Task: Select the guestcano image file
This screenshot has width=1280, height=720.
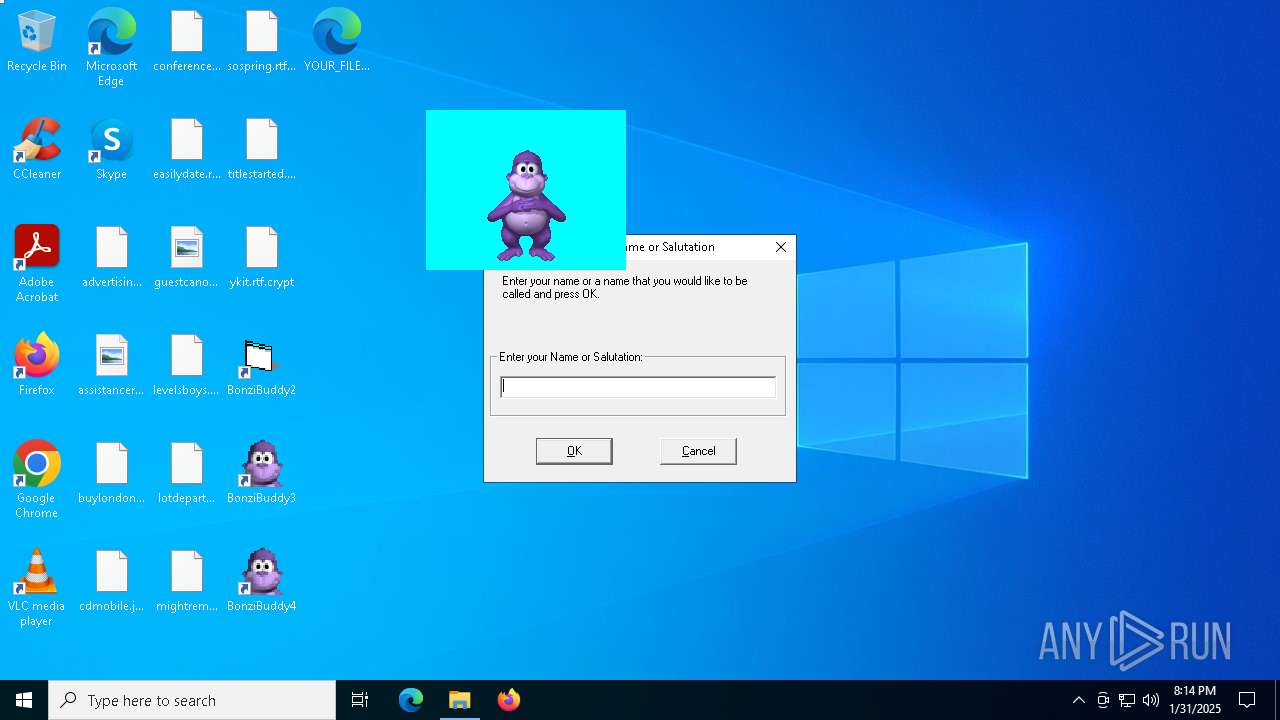Action: [x=187, y=258]
